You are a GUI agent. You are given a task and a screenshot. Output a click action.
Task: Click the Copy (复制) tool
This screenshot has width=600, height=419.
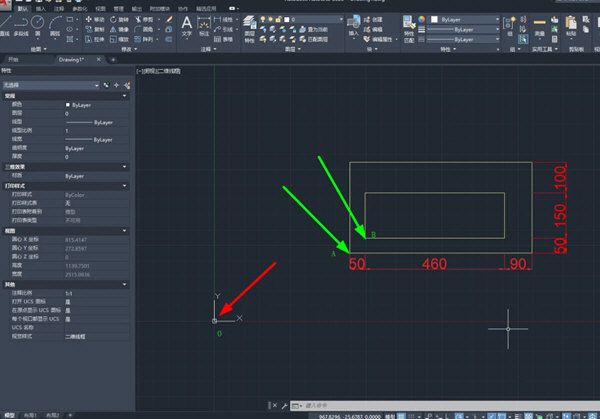pos(94,29)
